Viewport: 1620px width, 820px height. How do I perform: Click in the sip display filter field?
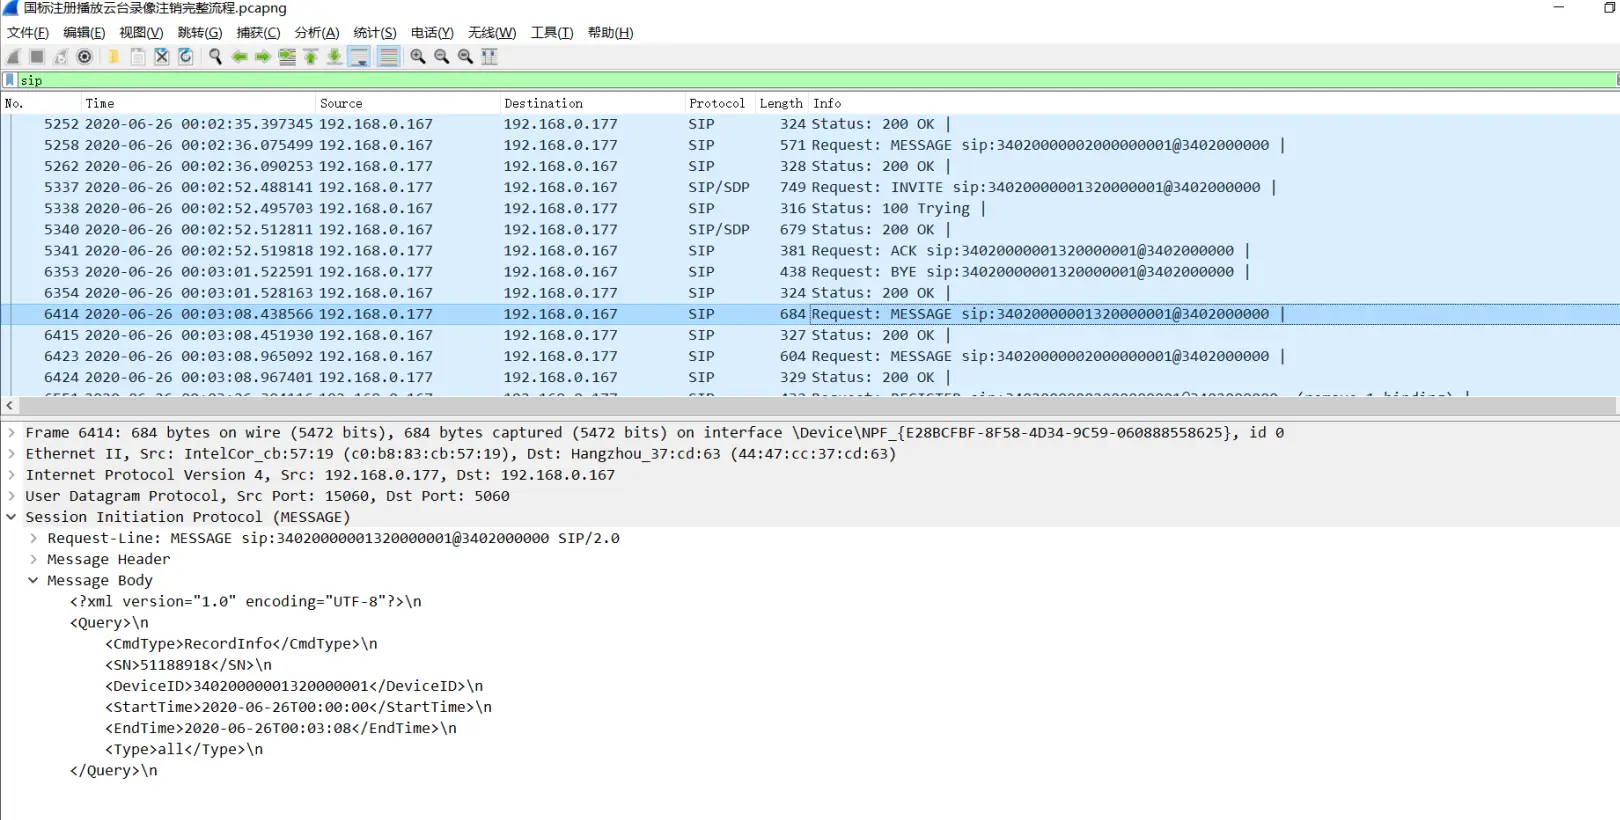point(800,80)
